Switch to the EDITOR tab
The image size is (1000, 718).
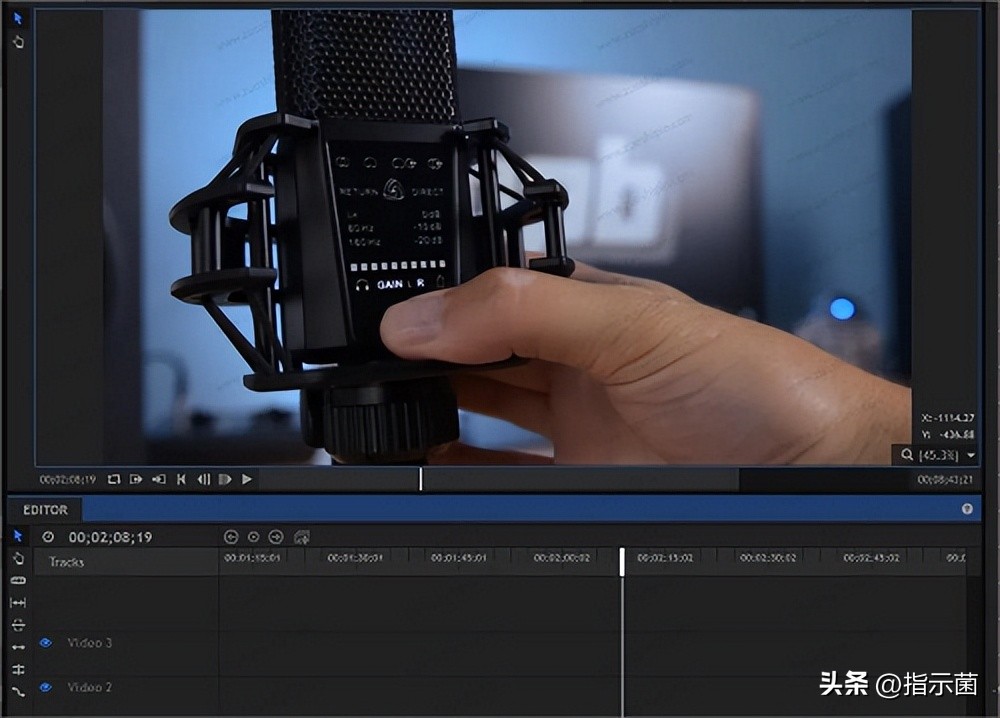pyautogui.click(x=45, y=510)
